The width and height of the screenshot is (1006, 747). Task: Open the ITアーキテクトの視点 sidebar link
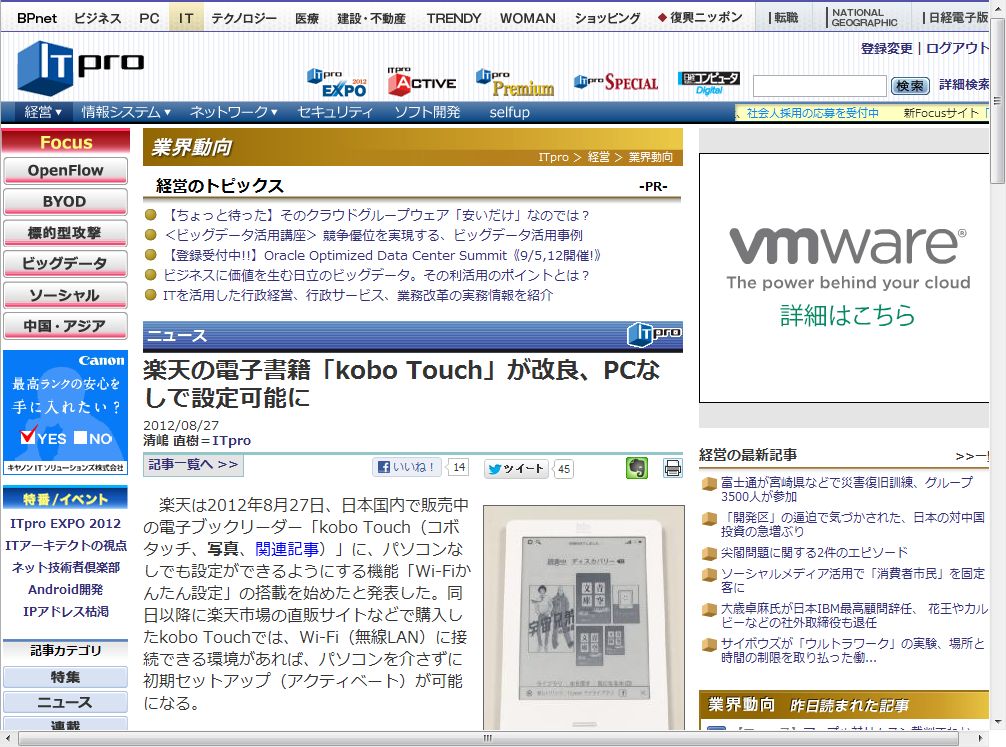[x=65, y=545]
